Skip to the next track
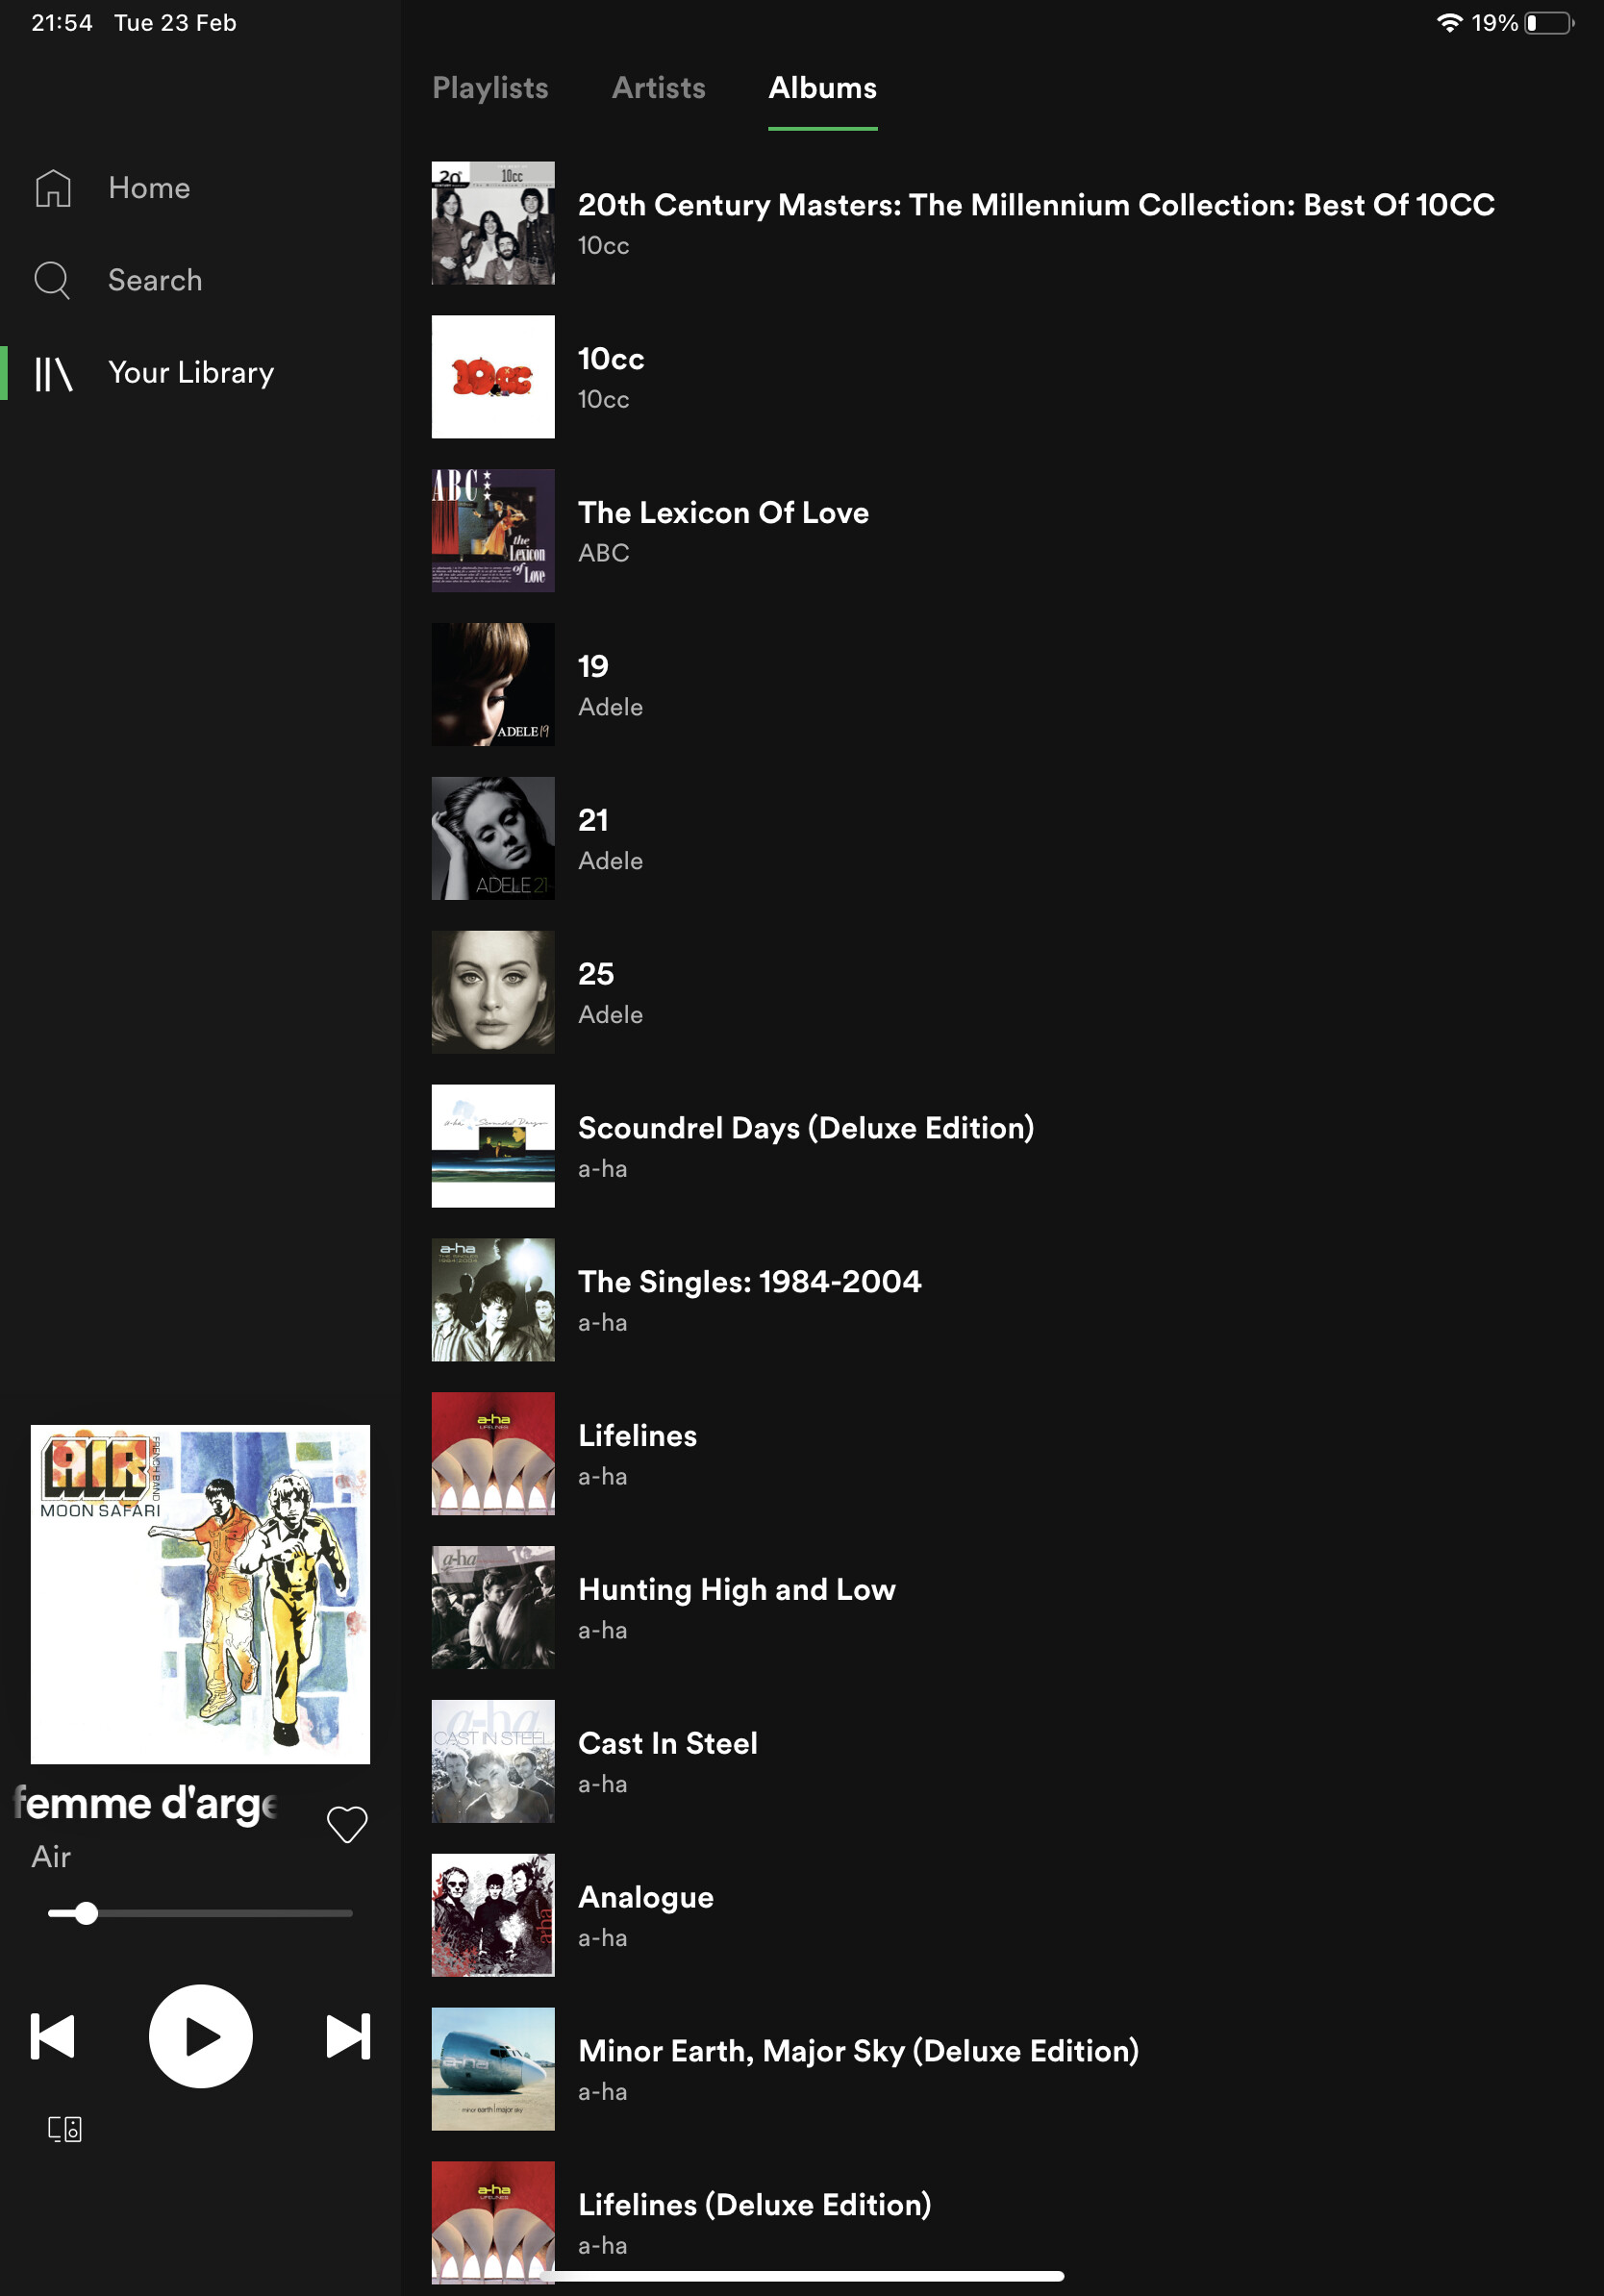This screenshot has height=2296, width=1604. point(348,2036)
